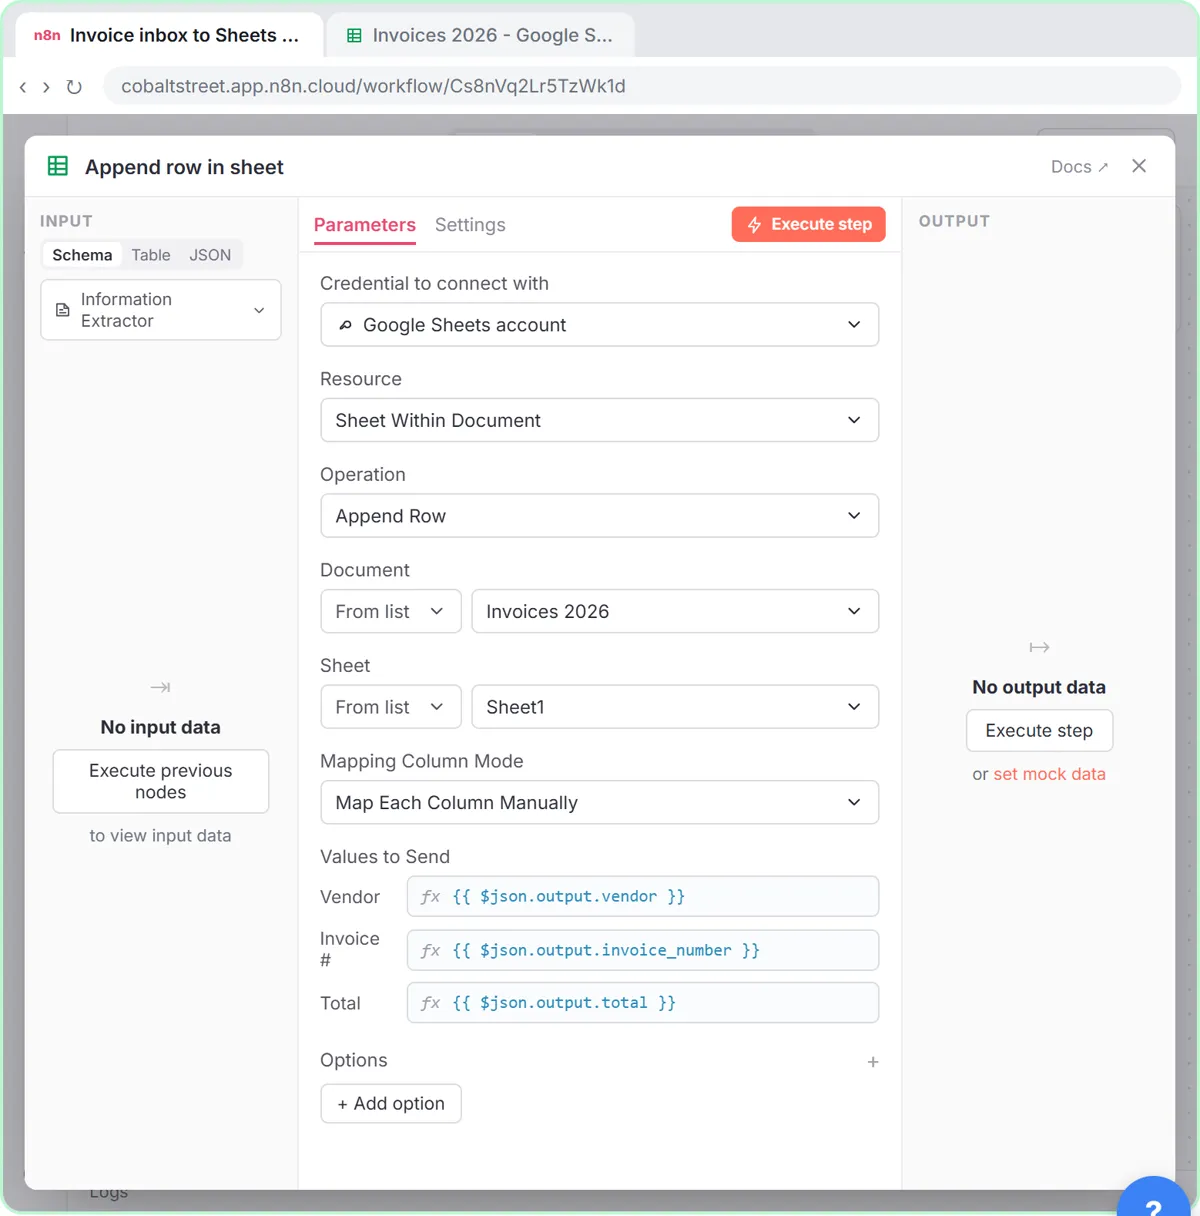The image size is (1200, 1216).
Task: Open the Sheet1 selection dropdown
Action: coord(675,707)
